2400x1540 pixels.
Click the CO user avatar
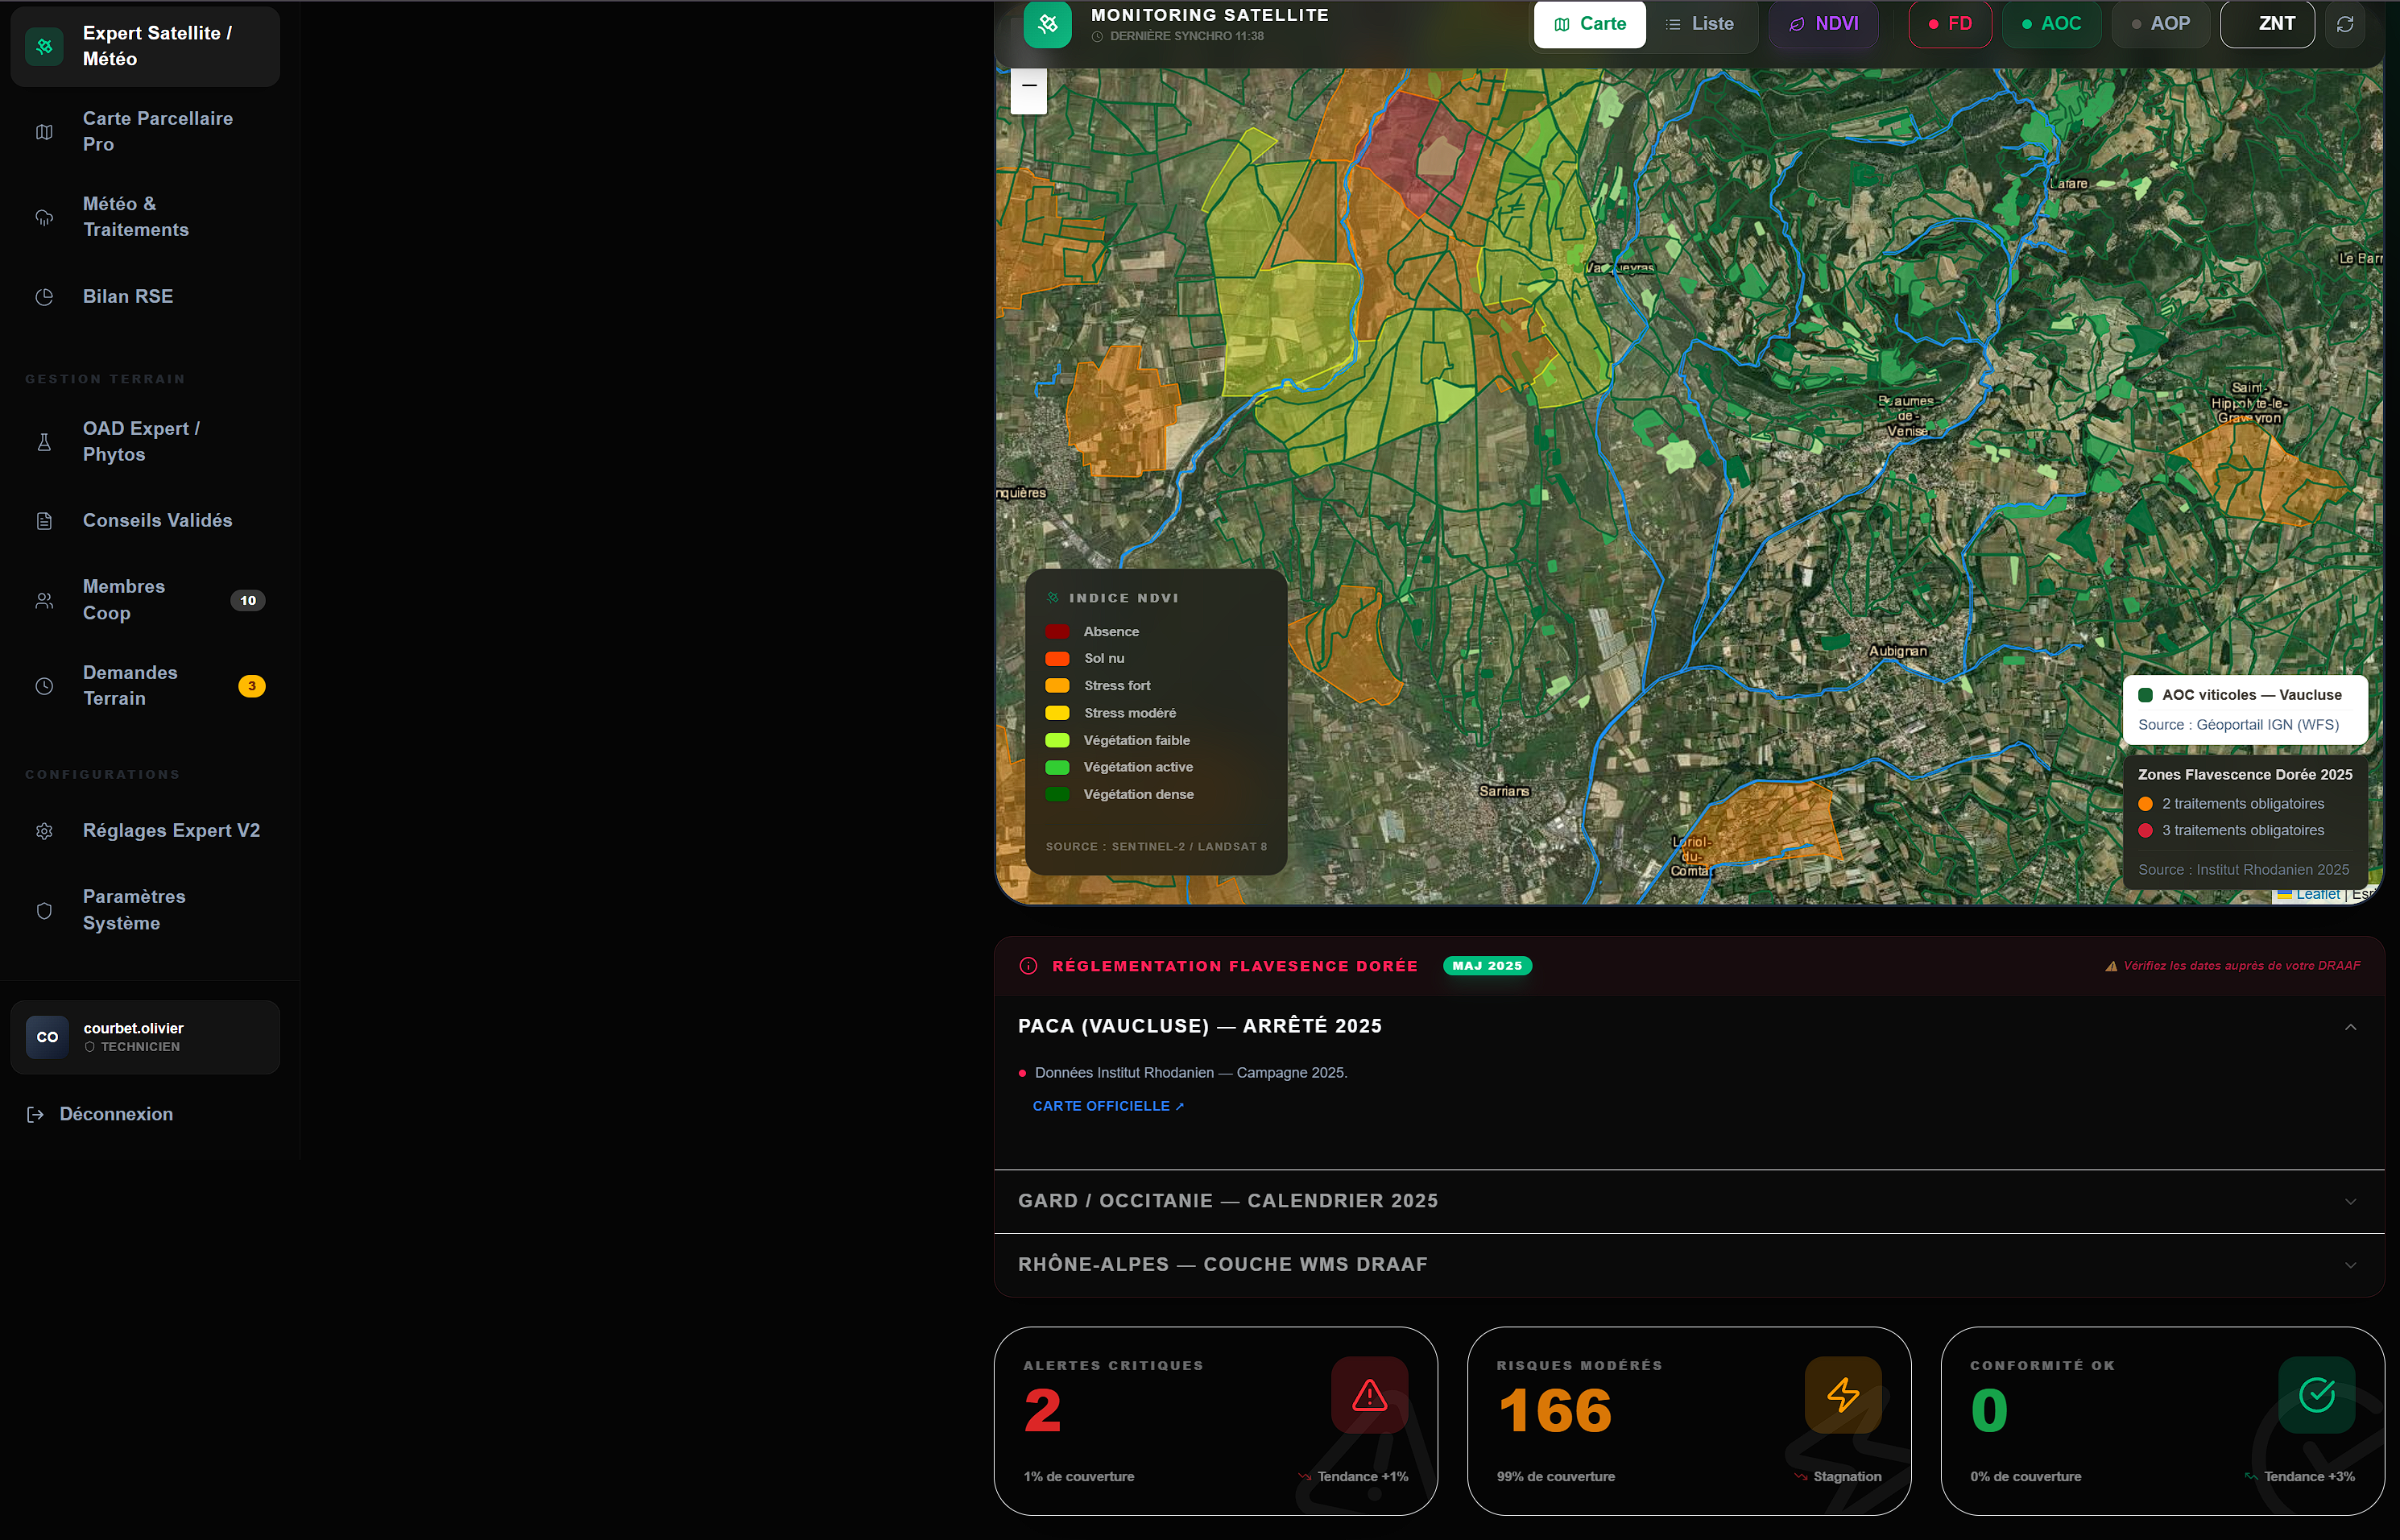47,1037
